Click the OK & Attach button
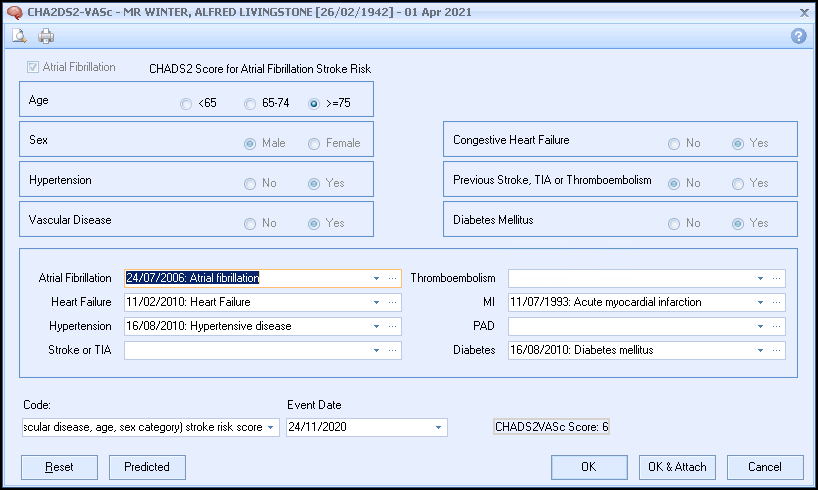Viewport: 818px width, 490px height. point(676,467)
